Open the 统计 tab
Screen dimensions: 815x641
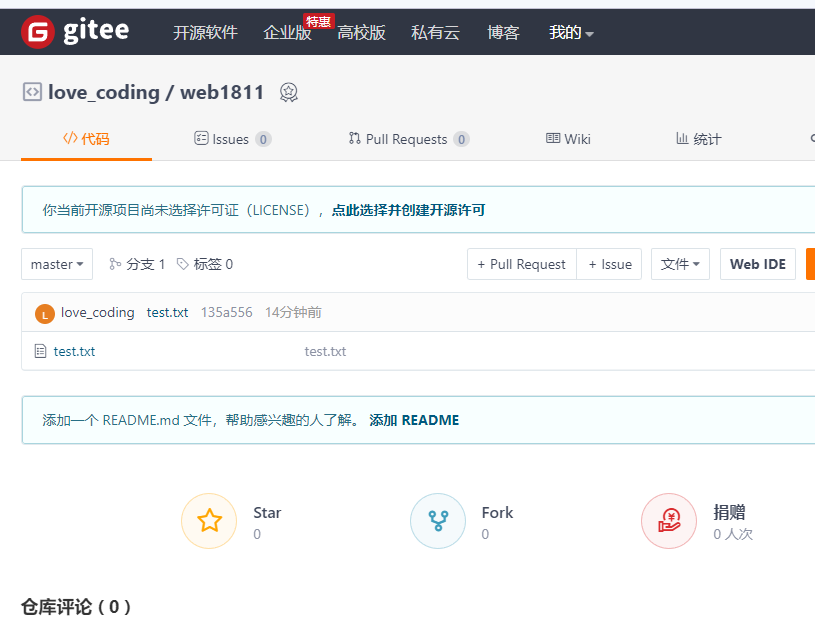point(698,139)
